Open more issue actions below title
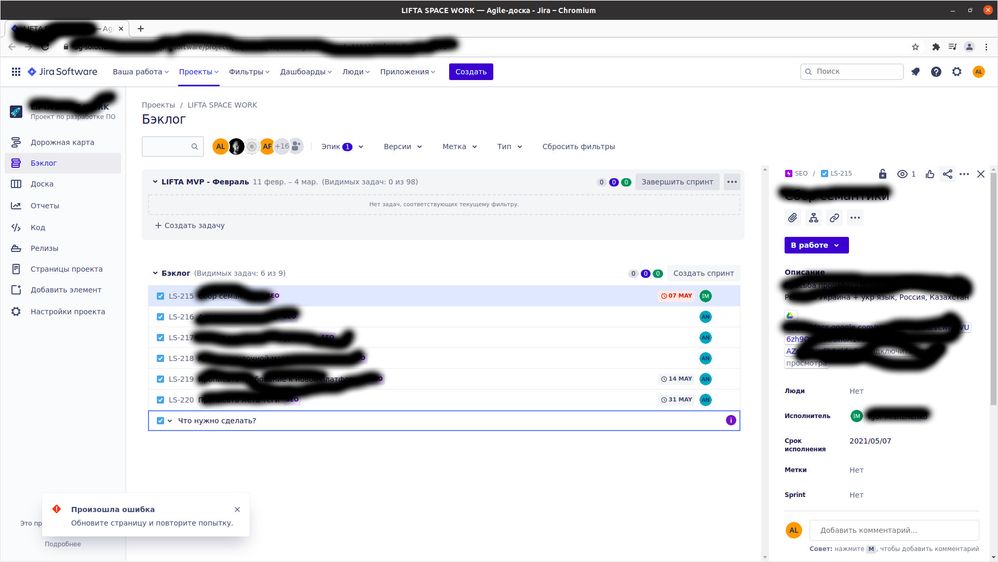Screen dimensions: 998x562 [855, 218]
